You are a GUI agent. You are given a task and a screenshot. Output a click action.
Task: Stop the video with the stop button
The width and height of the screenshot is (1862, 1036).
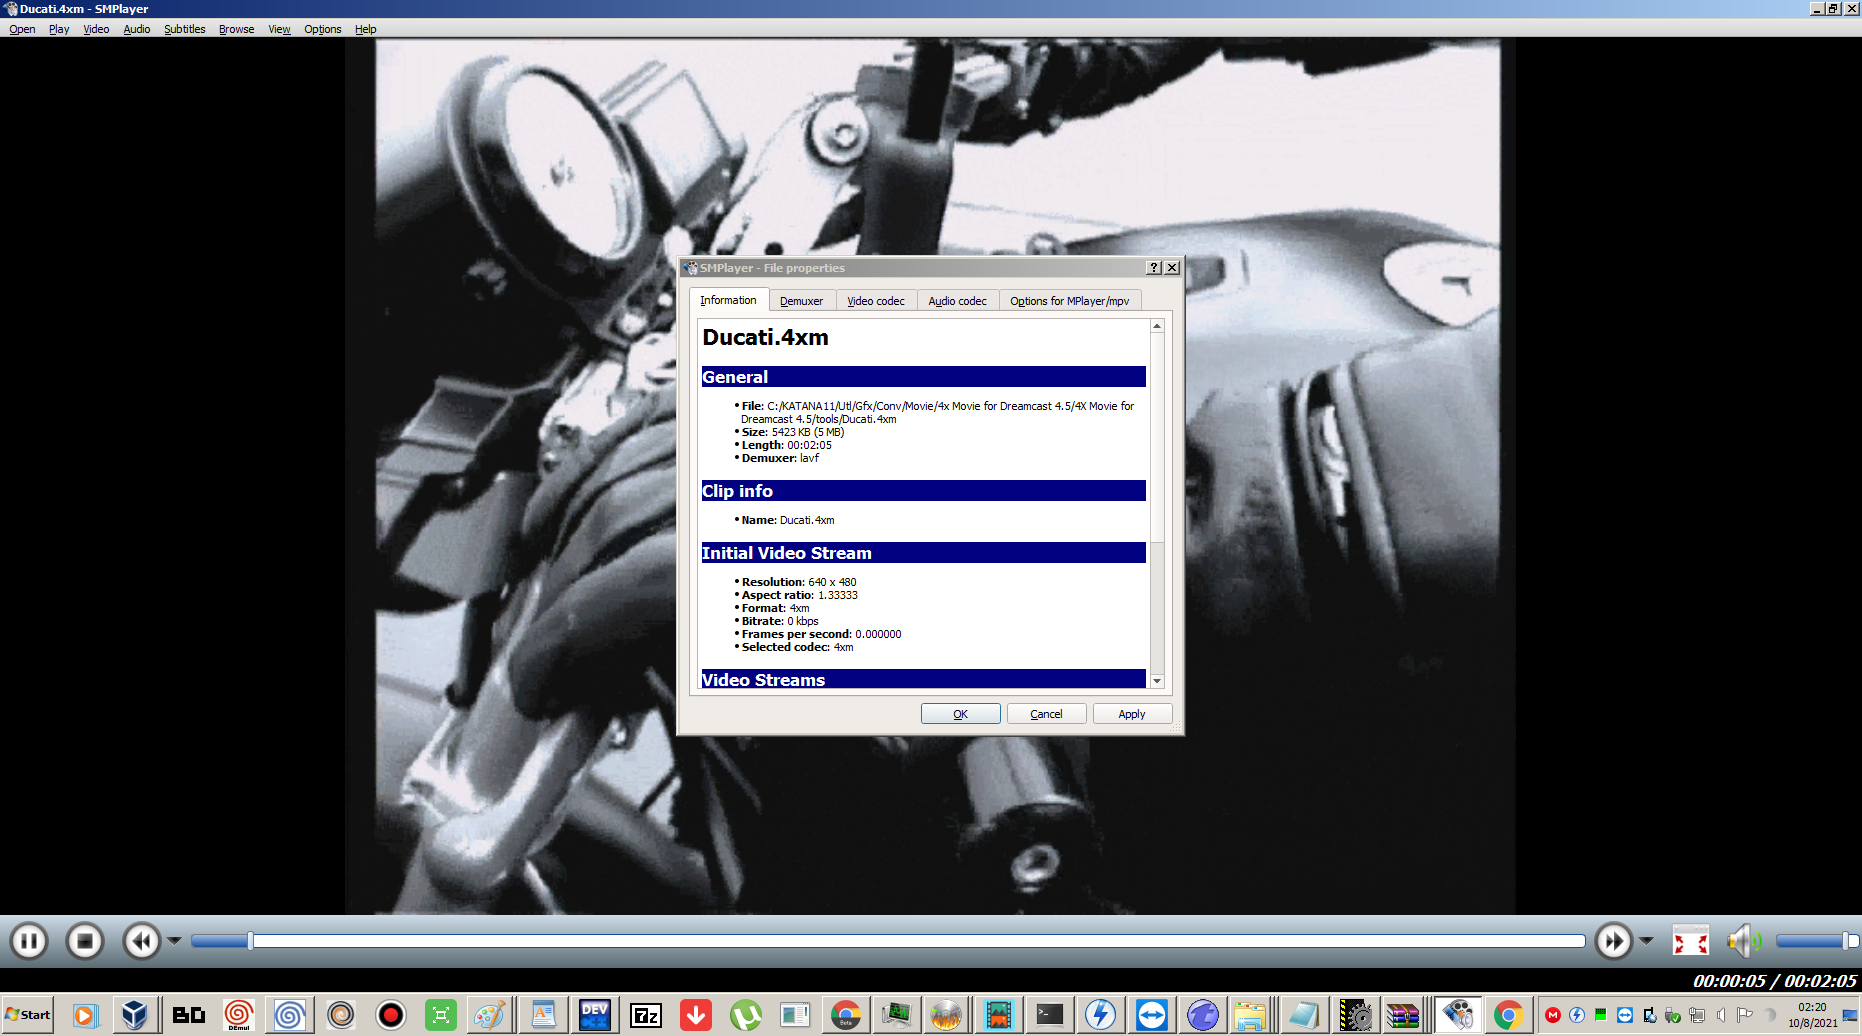coord(85,941)
